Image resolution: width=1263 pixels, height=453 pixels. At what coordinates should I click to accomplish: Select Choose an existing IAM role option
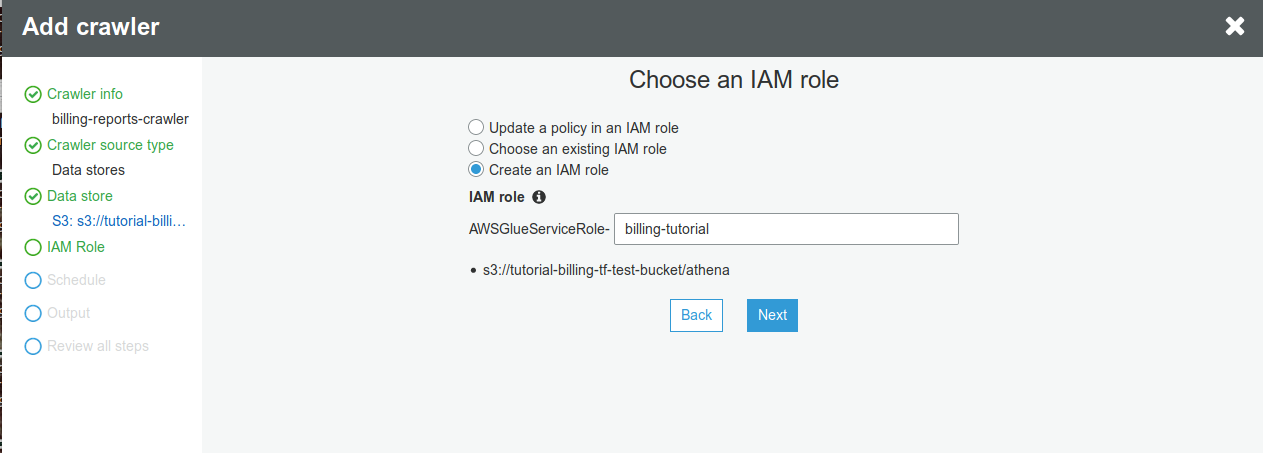tap(476, 149)
